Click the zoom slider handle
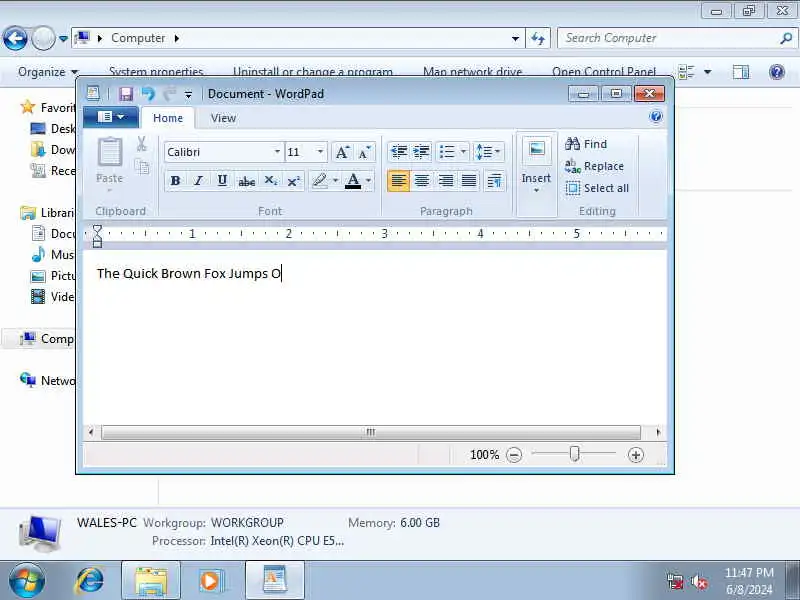Screen dimensions: 800x600 [574, 454]
